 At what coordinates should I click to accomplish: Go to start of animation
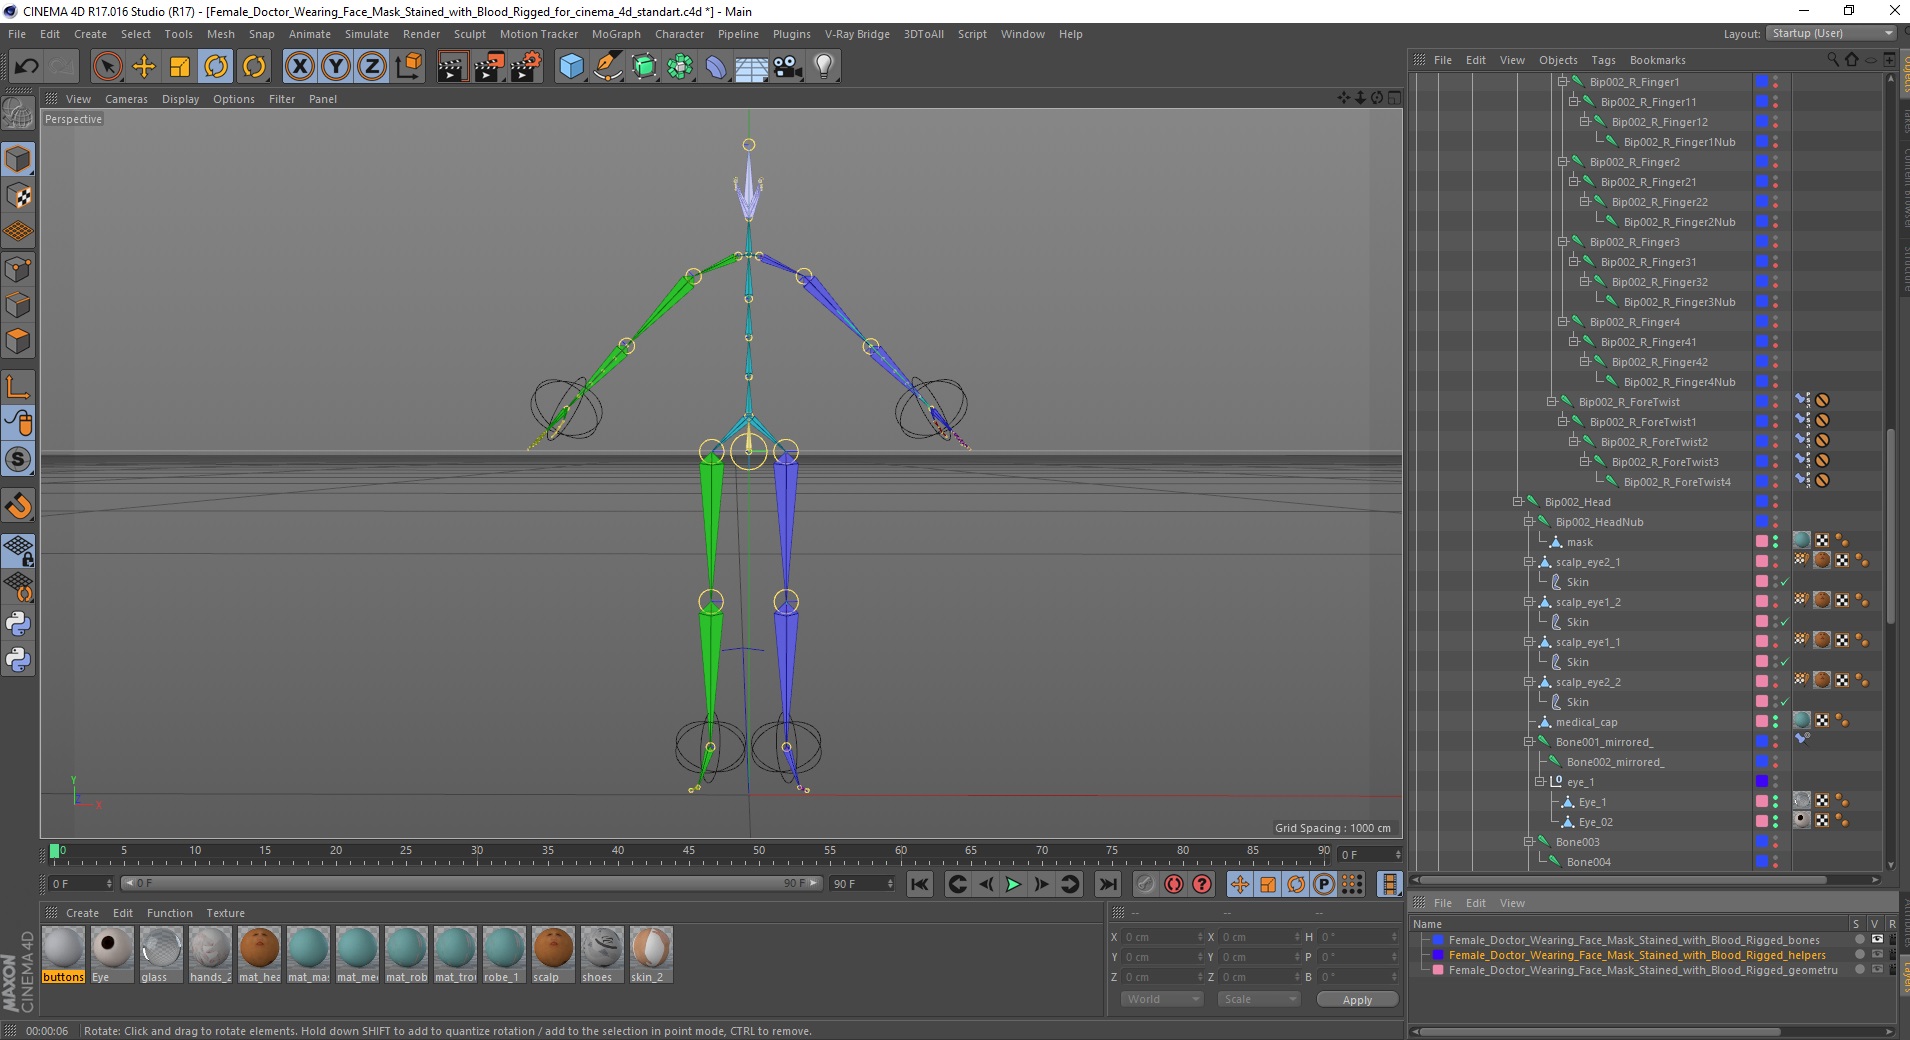coord(920,884)
